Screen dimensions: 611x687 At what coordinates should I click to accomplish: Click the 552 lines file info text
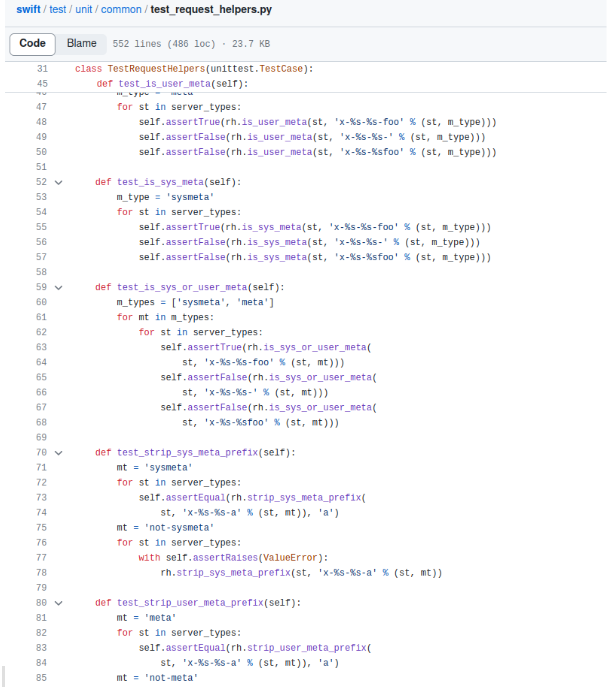click(x=137, y=44)
